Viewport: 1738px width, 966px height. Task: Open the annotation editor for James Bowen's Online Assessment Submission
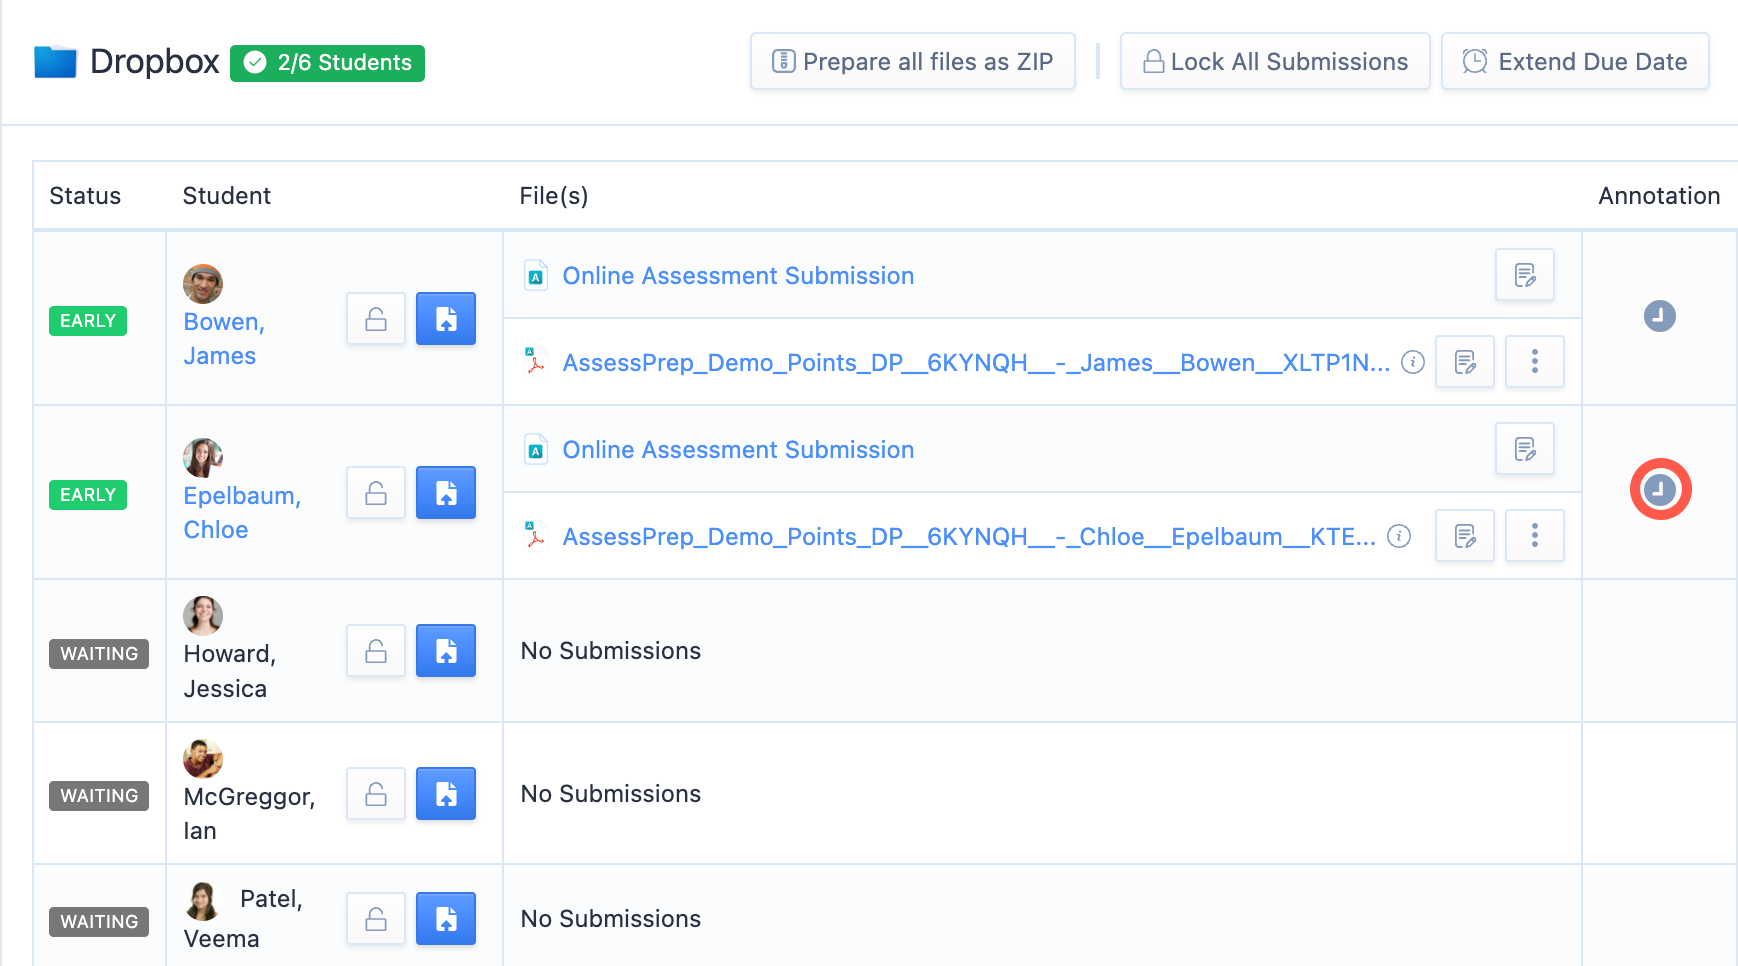tap(1524, 275)
